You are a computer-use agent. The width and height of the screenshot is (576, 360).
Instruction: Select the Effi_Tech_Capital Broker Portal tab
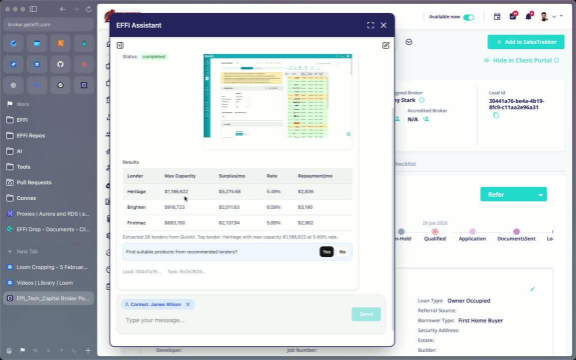click(x=48, y=298)
